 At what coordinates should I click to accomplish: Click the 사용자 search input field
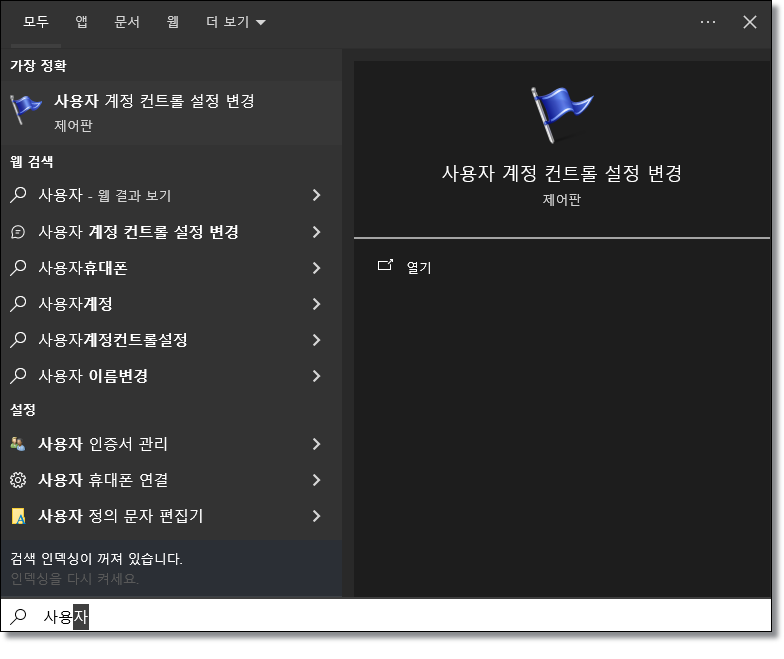point(386,616)
